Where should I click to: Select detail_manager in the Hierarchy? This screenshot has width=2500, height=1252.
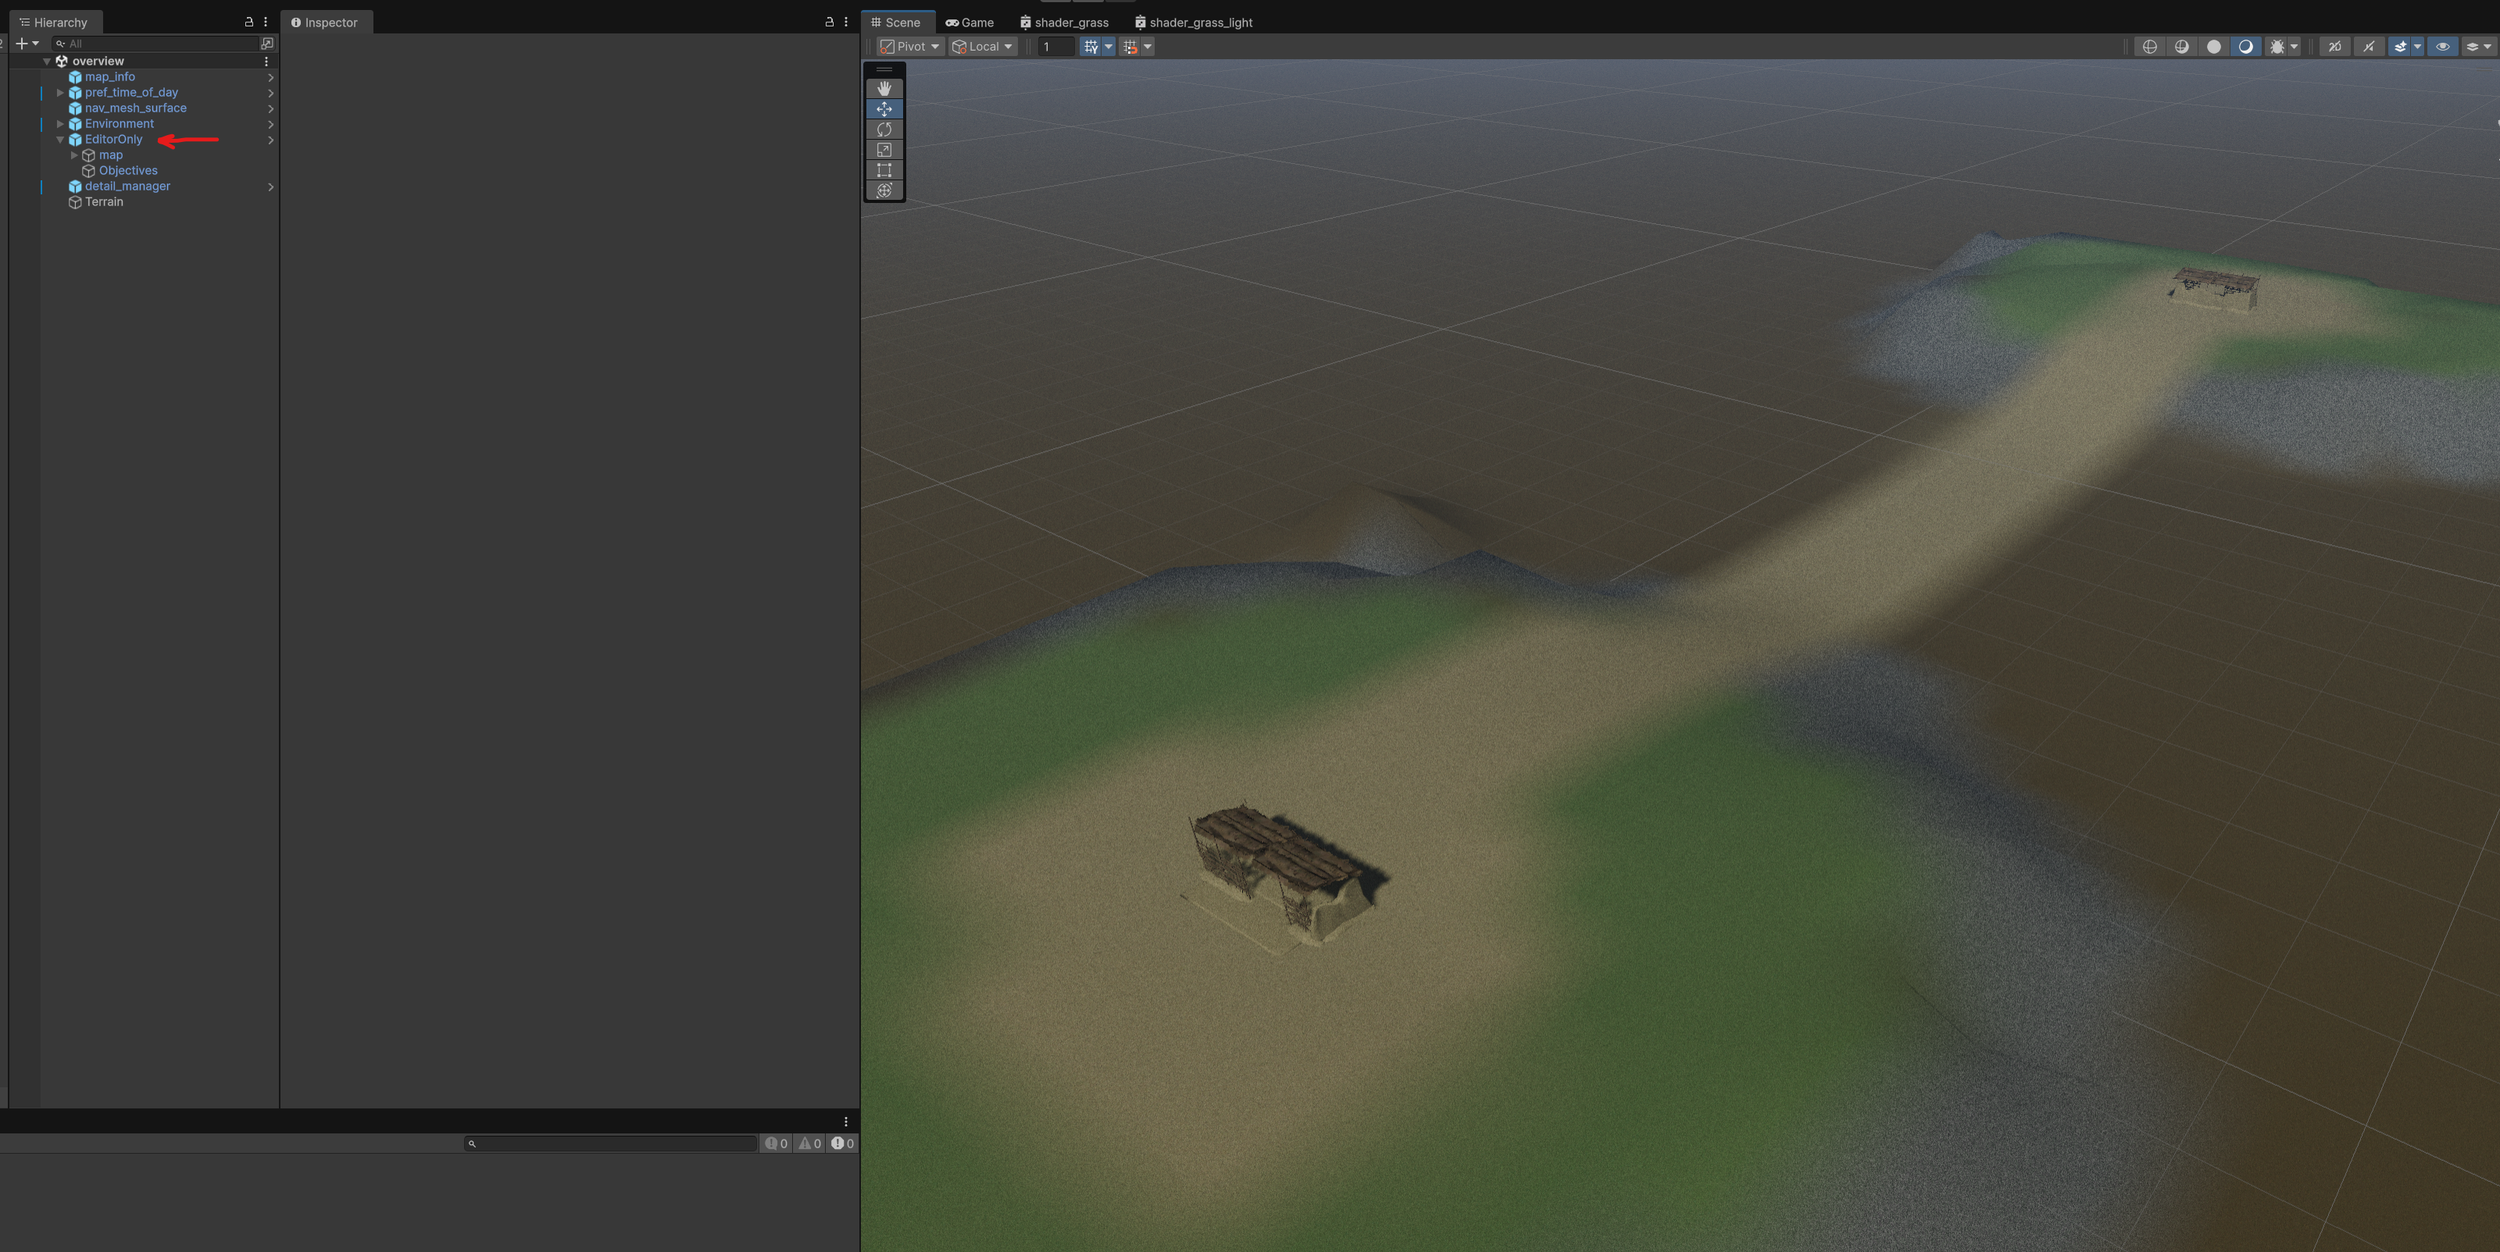127,186
